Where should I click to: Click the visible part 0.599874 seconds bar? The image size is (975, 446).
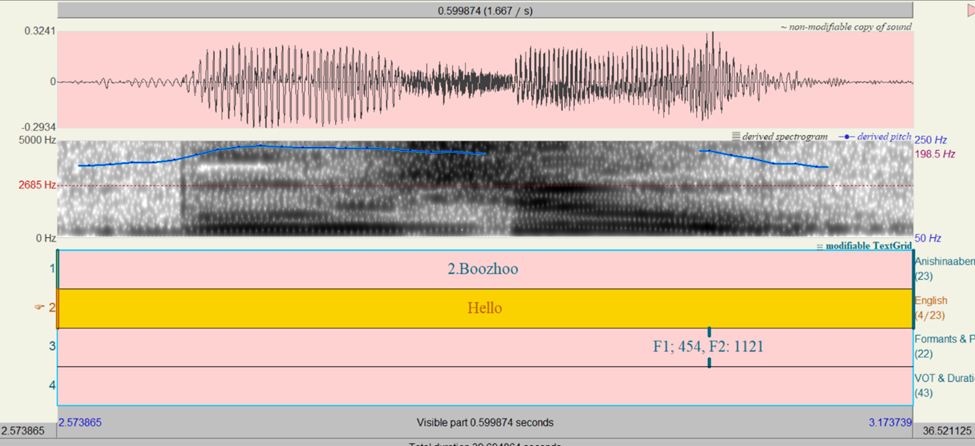[485, 422]
